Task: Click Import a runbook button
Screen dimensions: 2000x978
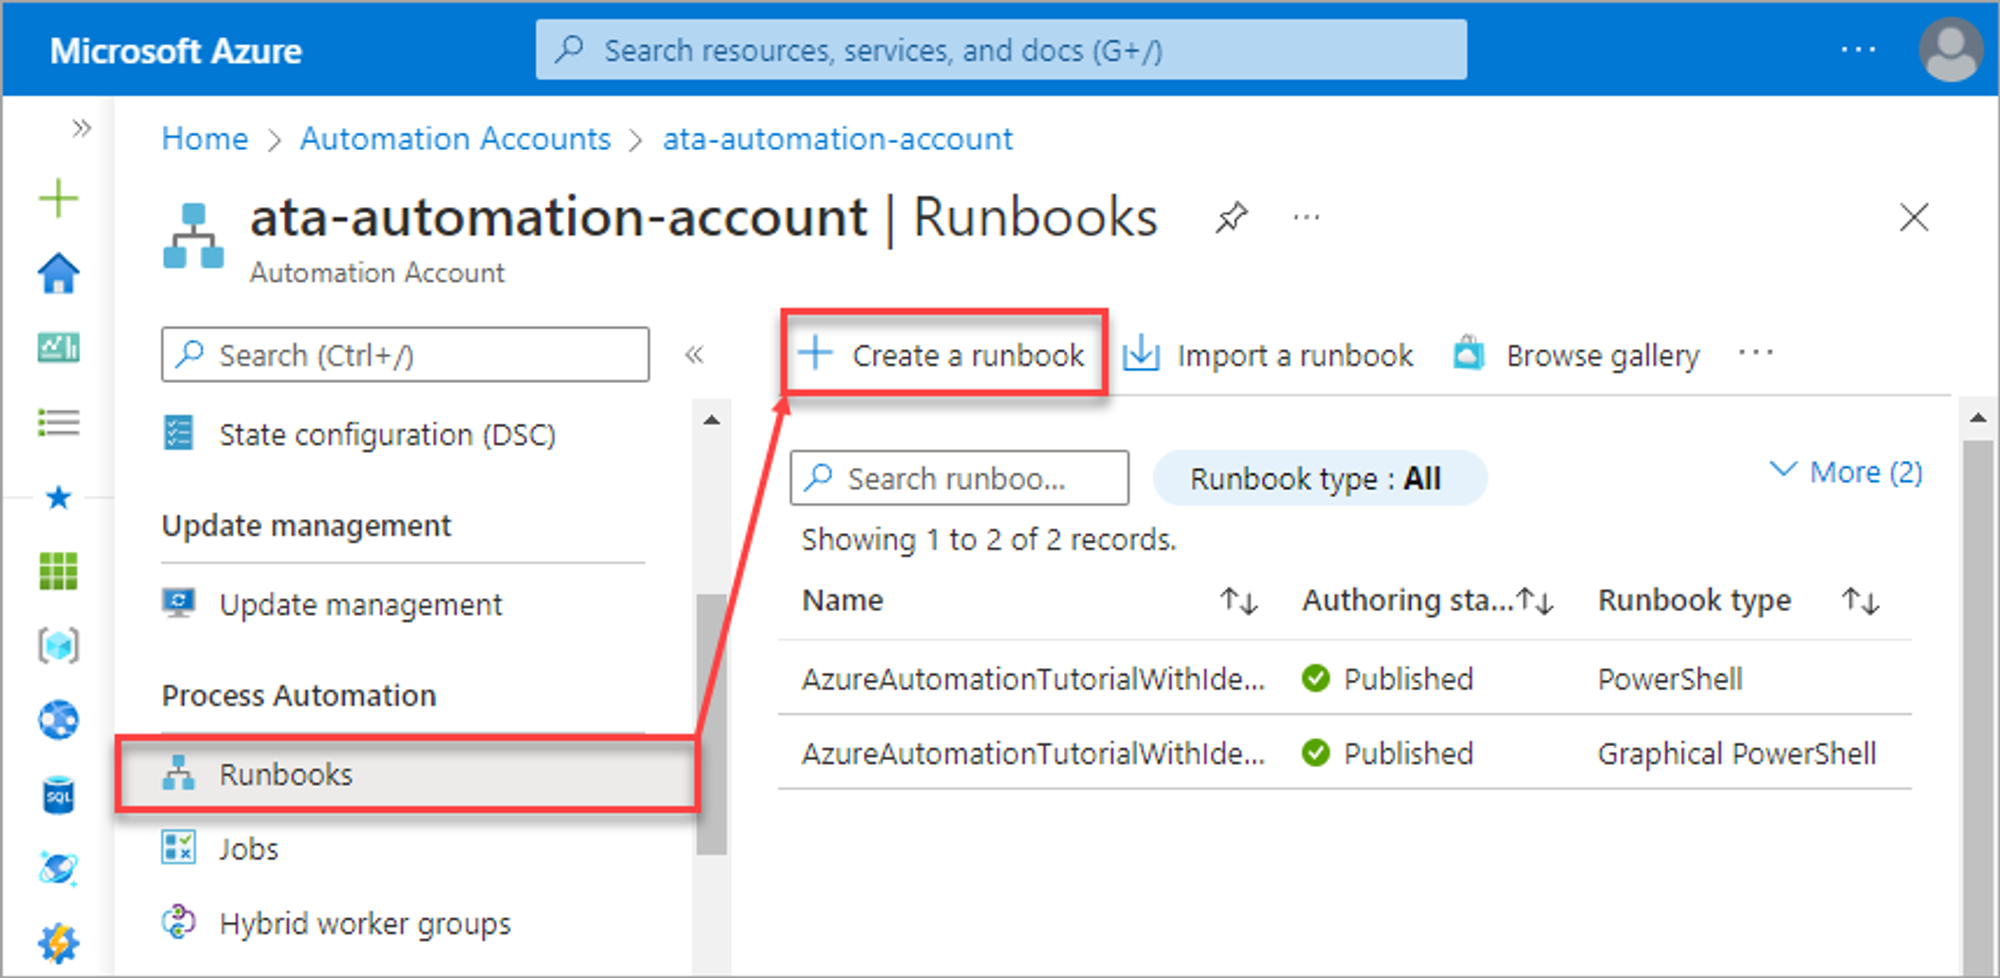Action: click(1267, 355)
